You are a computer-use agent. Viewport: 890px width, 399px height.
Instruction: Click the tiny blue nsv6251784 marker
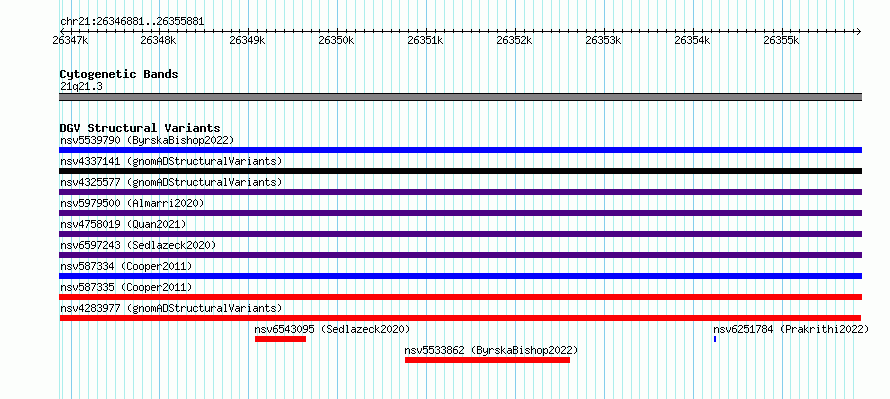pos(715,339)
